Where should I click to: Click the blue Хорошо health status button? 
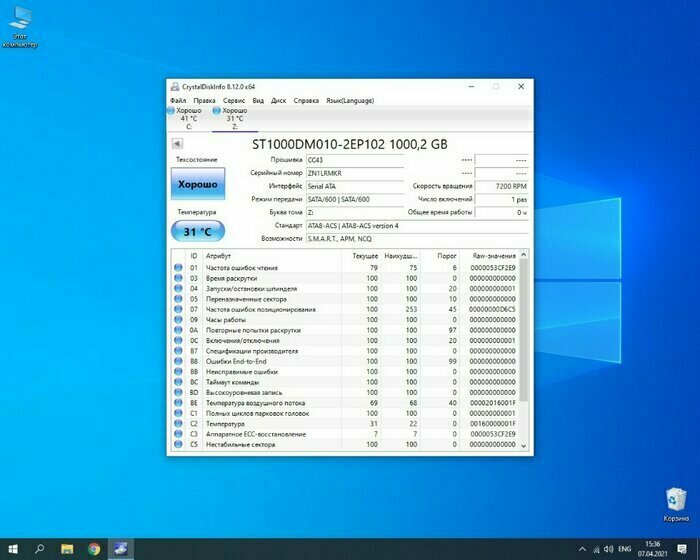198,184
